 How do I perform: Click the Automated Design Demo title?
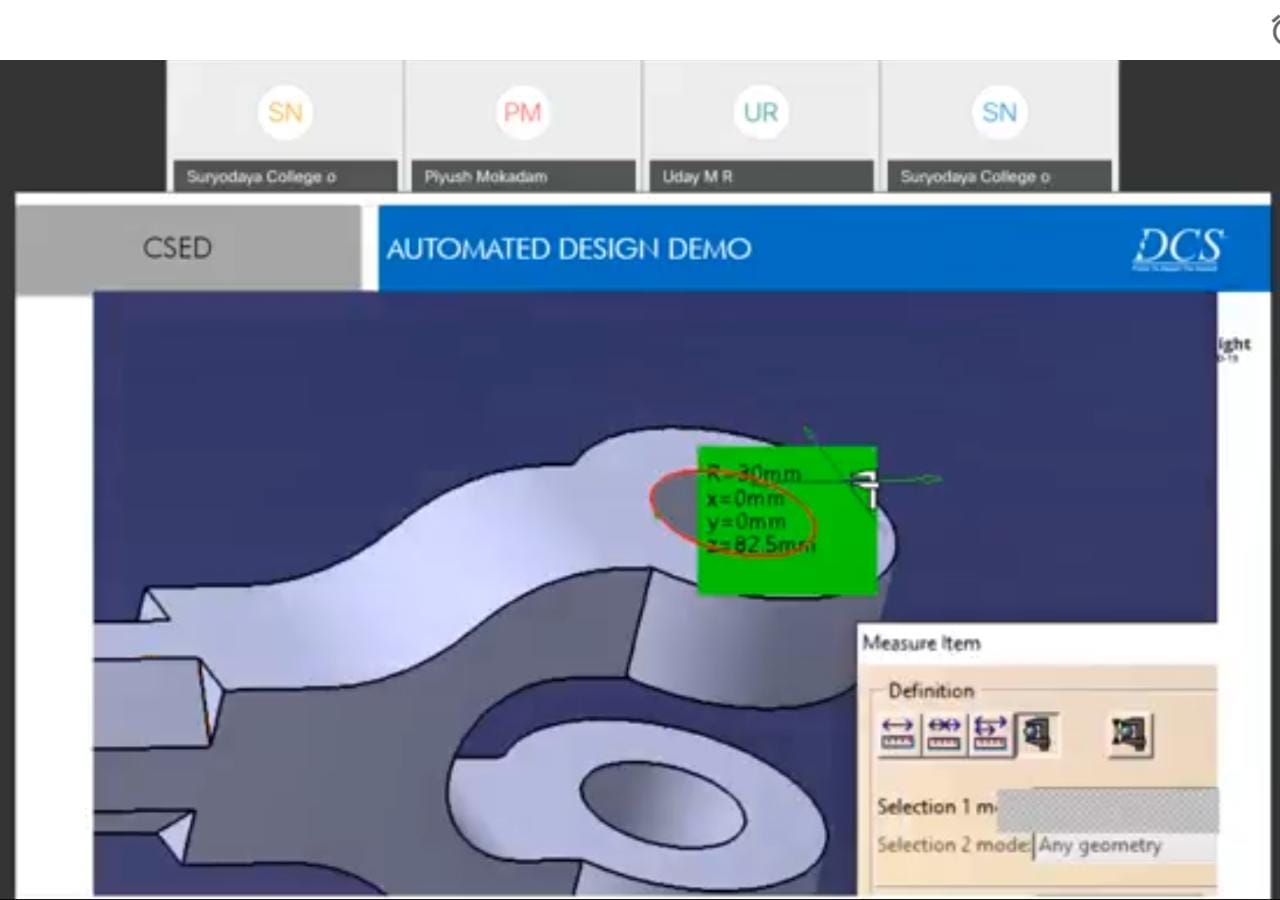[x=568, y=249]
